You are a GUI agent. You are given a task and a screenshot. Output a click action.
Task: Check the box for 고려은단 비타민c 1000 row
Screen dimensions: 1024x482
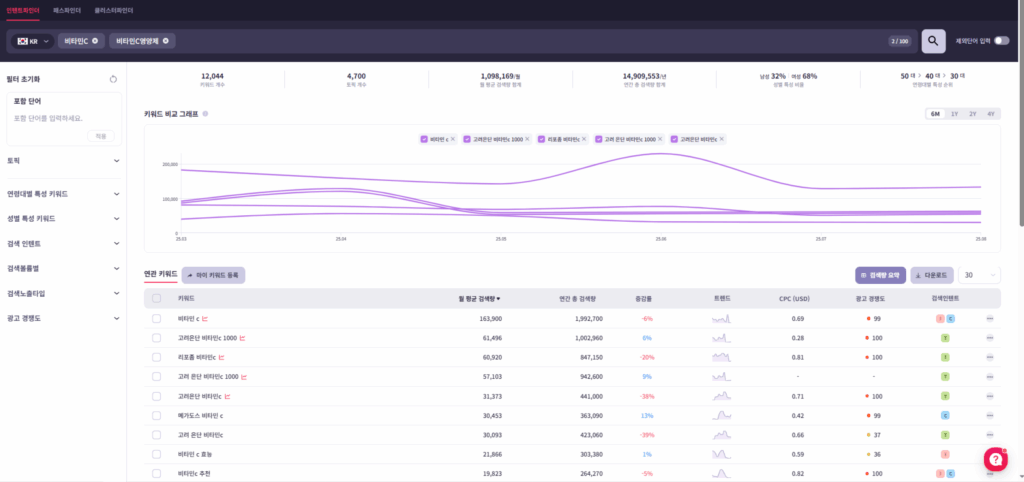(156, 338)
